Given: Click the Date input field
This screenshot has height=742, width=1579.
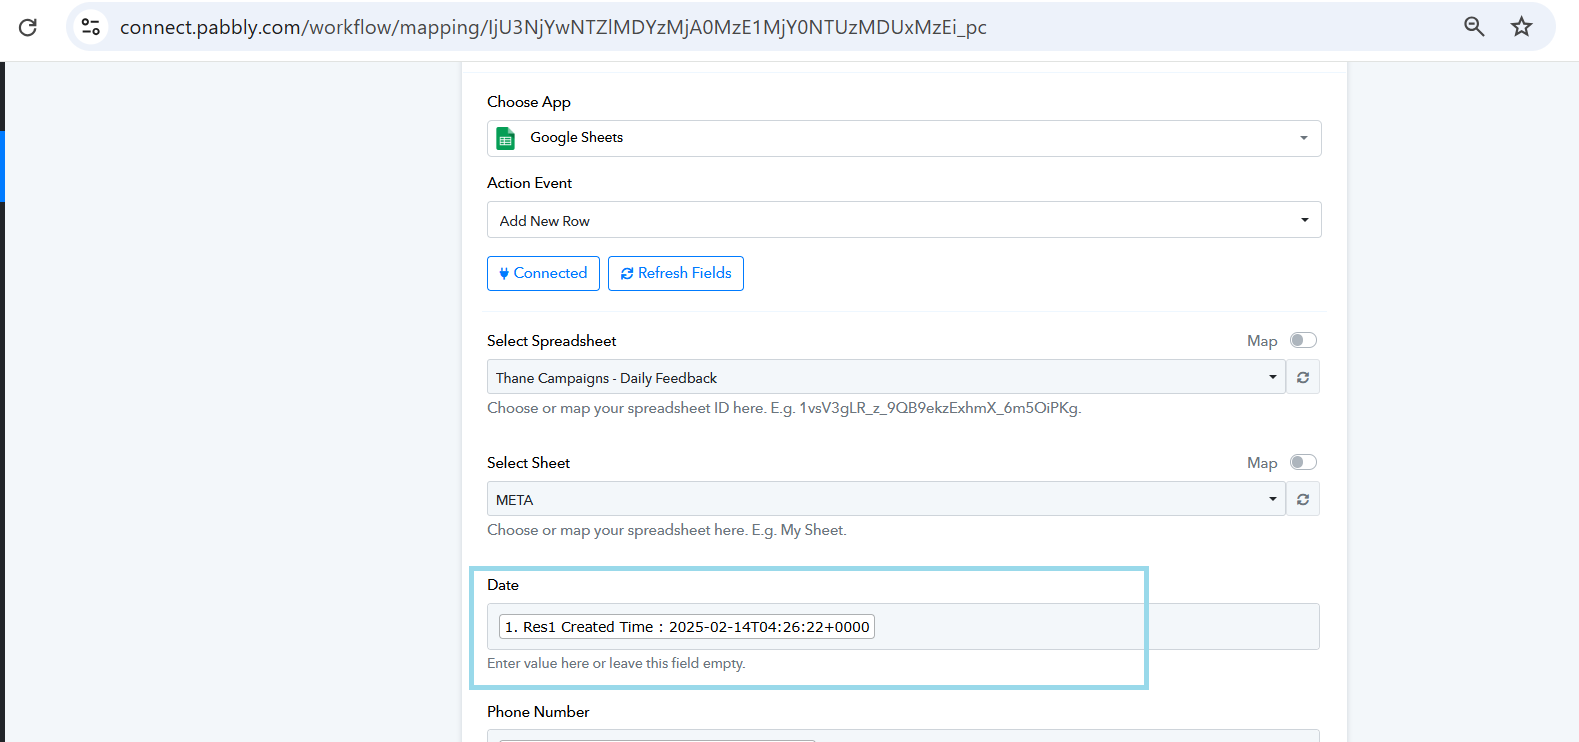Looking at the screenshot, I should pyautogui.click(x=903, y=627).
